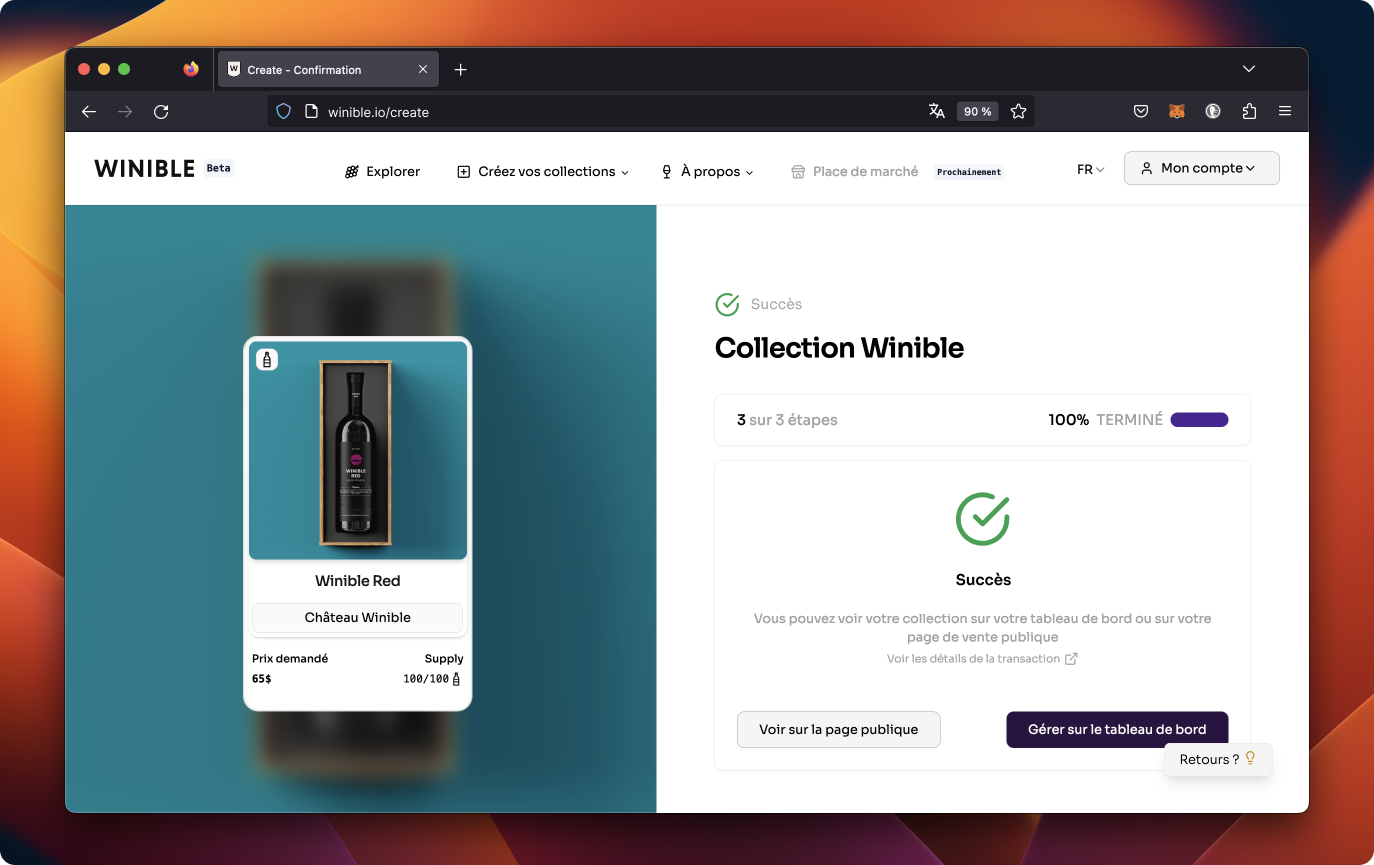Click Gérer sur le tableau de bord
Viewport: 1374px width, 865px height.
tap(1117, 730)
